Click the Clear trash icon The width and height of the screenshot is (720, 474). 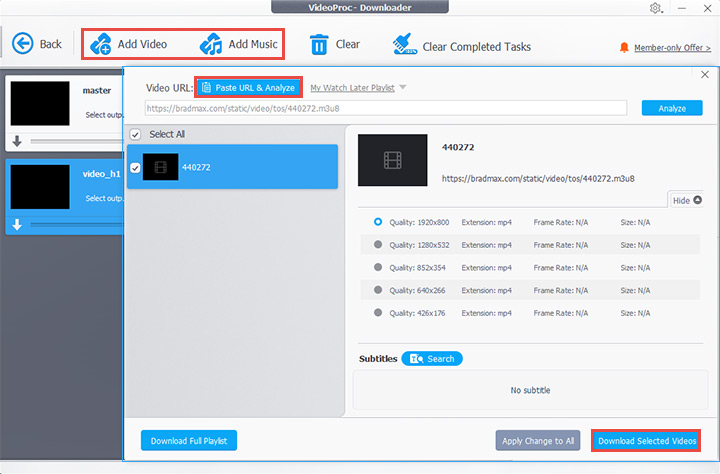pyautogui.click(x=319, y=45)
